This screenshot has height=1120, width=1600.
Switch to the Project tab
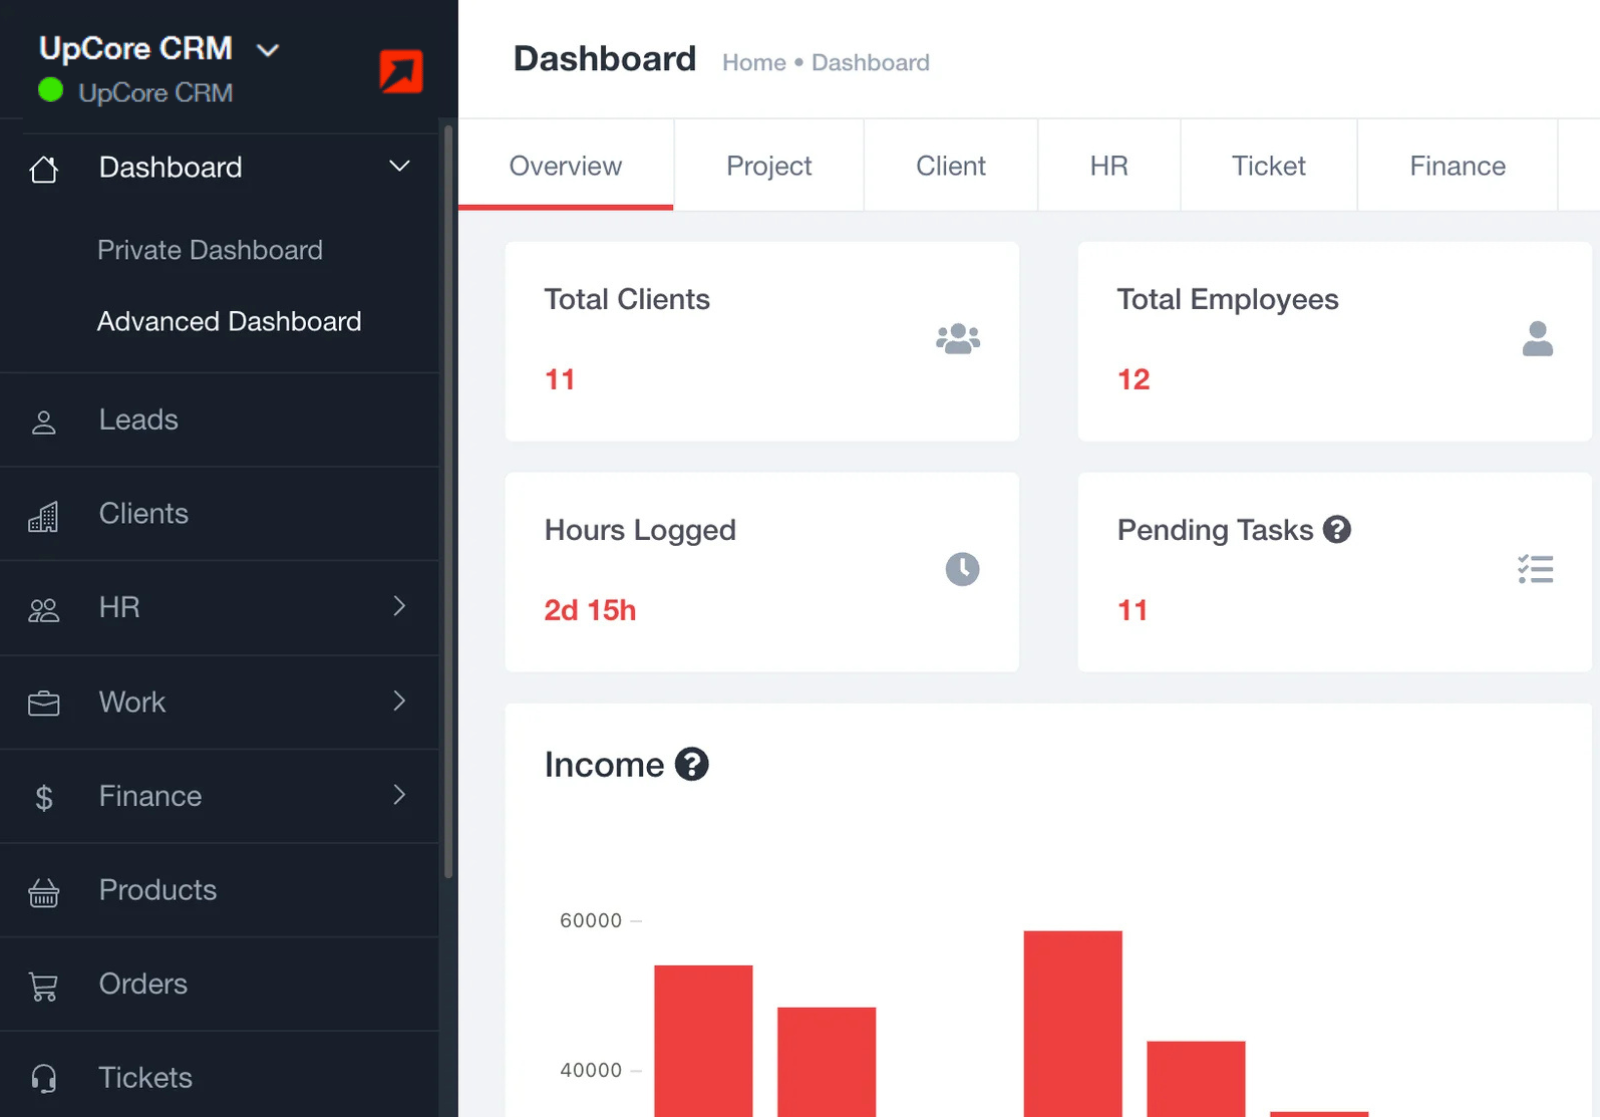[x=768, y=166]
